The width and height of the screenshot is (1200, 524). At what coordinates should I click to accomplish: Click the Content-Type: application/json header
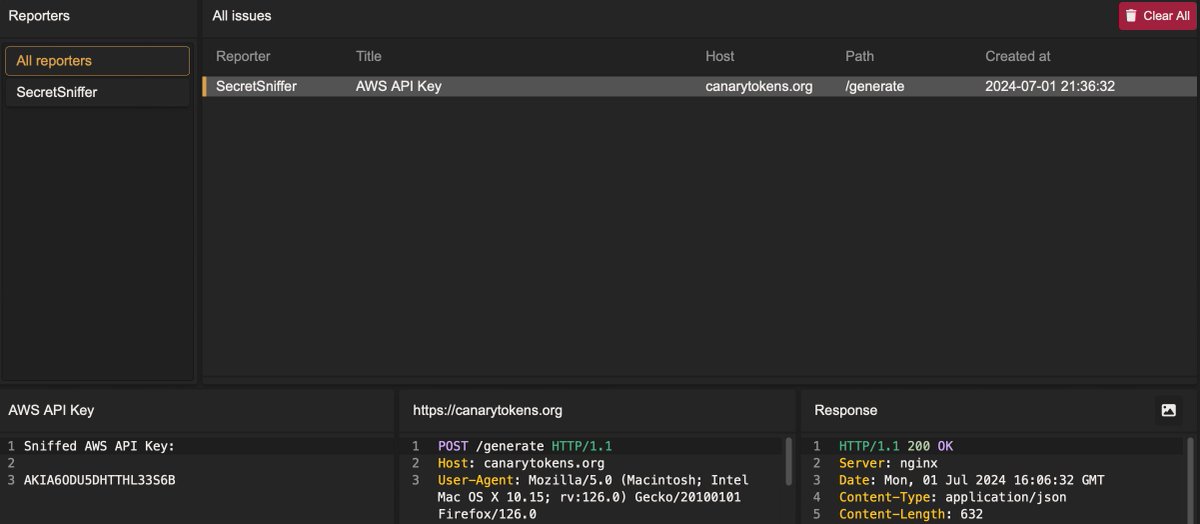point(953,497)
